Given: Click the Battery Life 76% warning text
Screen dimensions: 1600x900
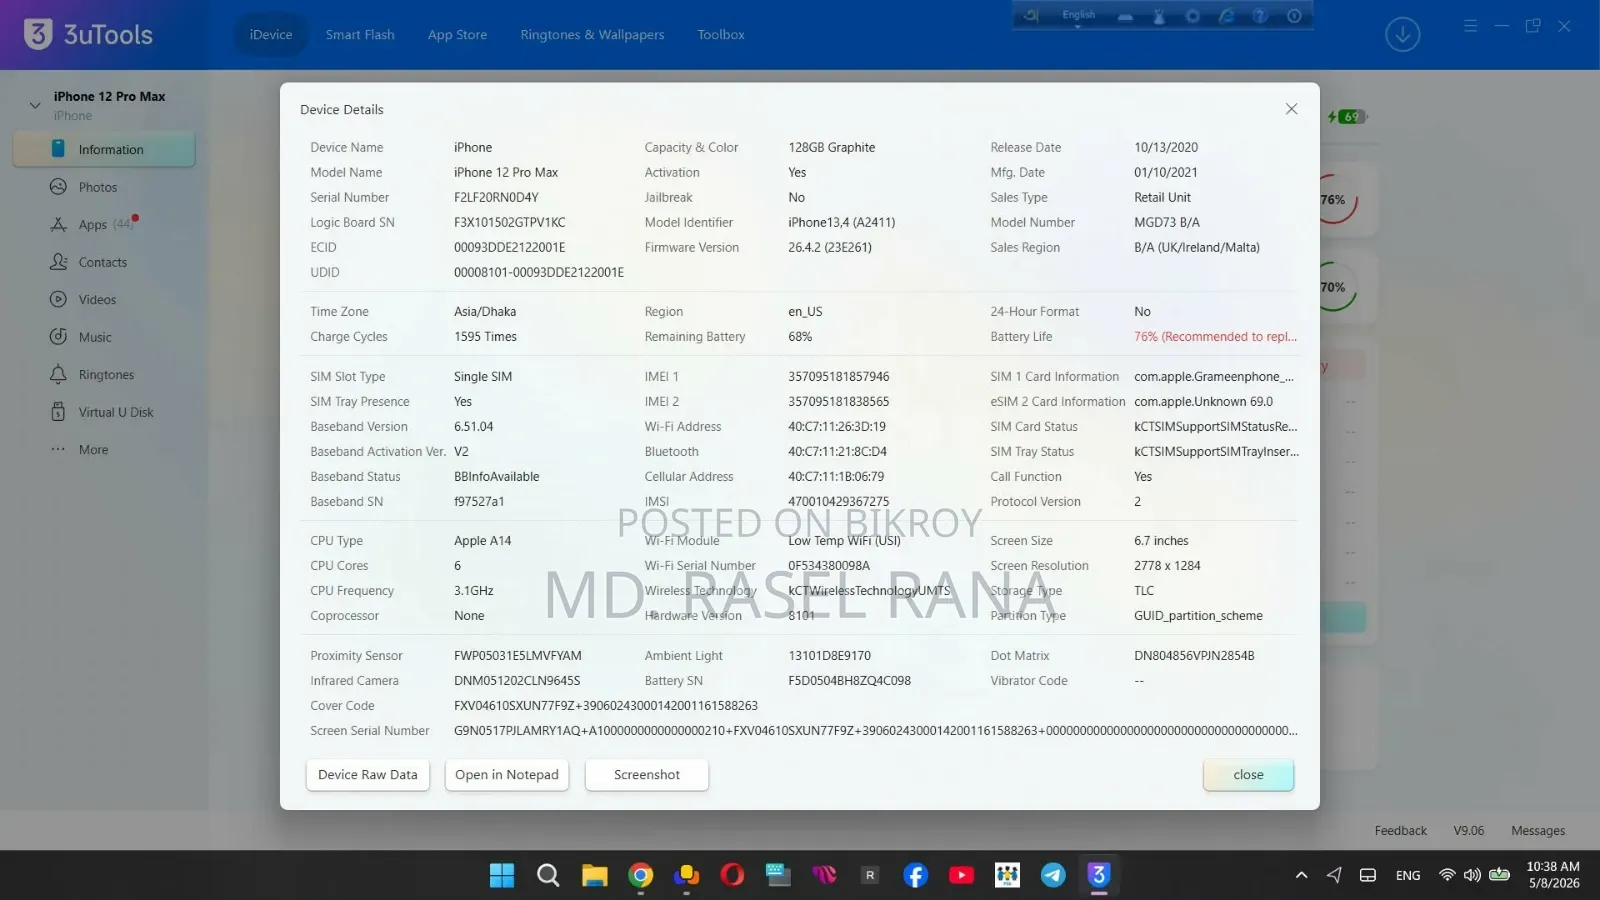Looking at the screenshot, I should 1215,337.
